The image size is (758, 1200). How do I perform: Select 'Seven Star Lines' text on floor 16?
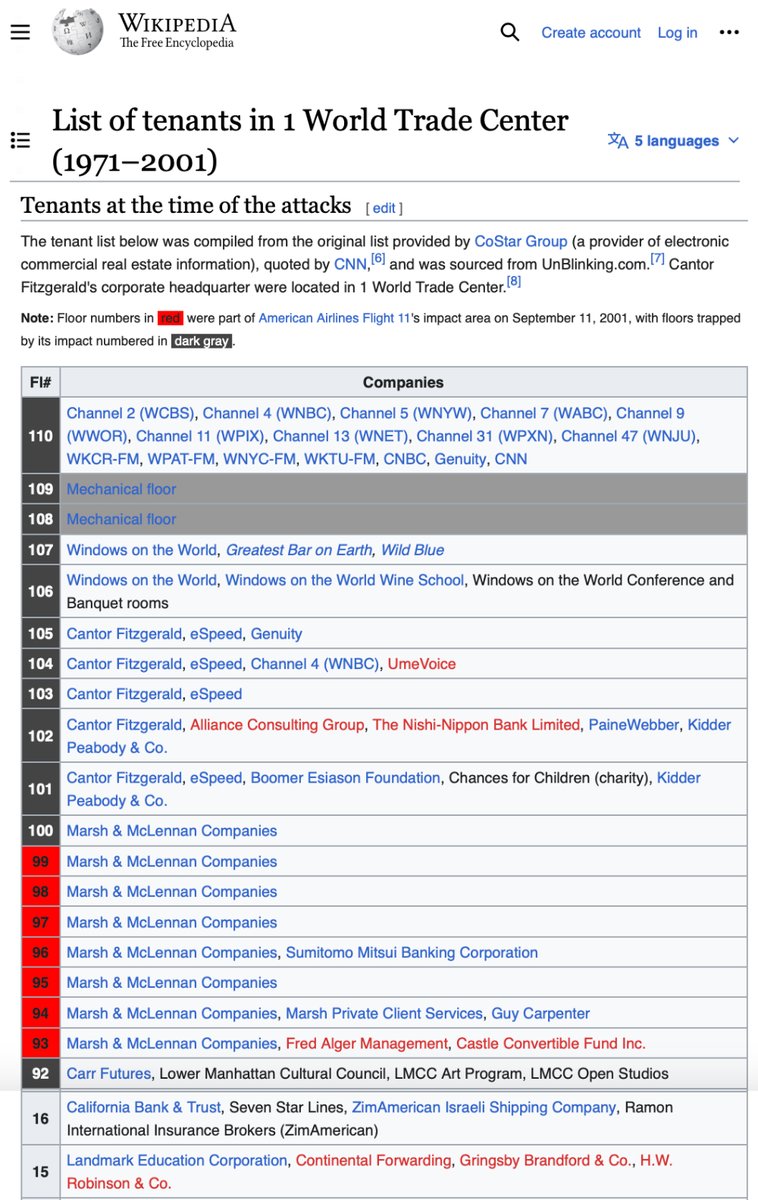click(x=286, y=1108)
